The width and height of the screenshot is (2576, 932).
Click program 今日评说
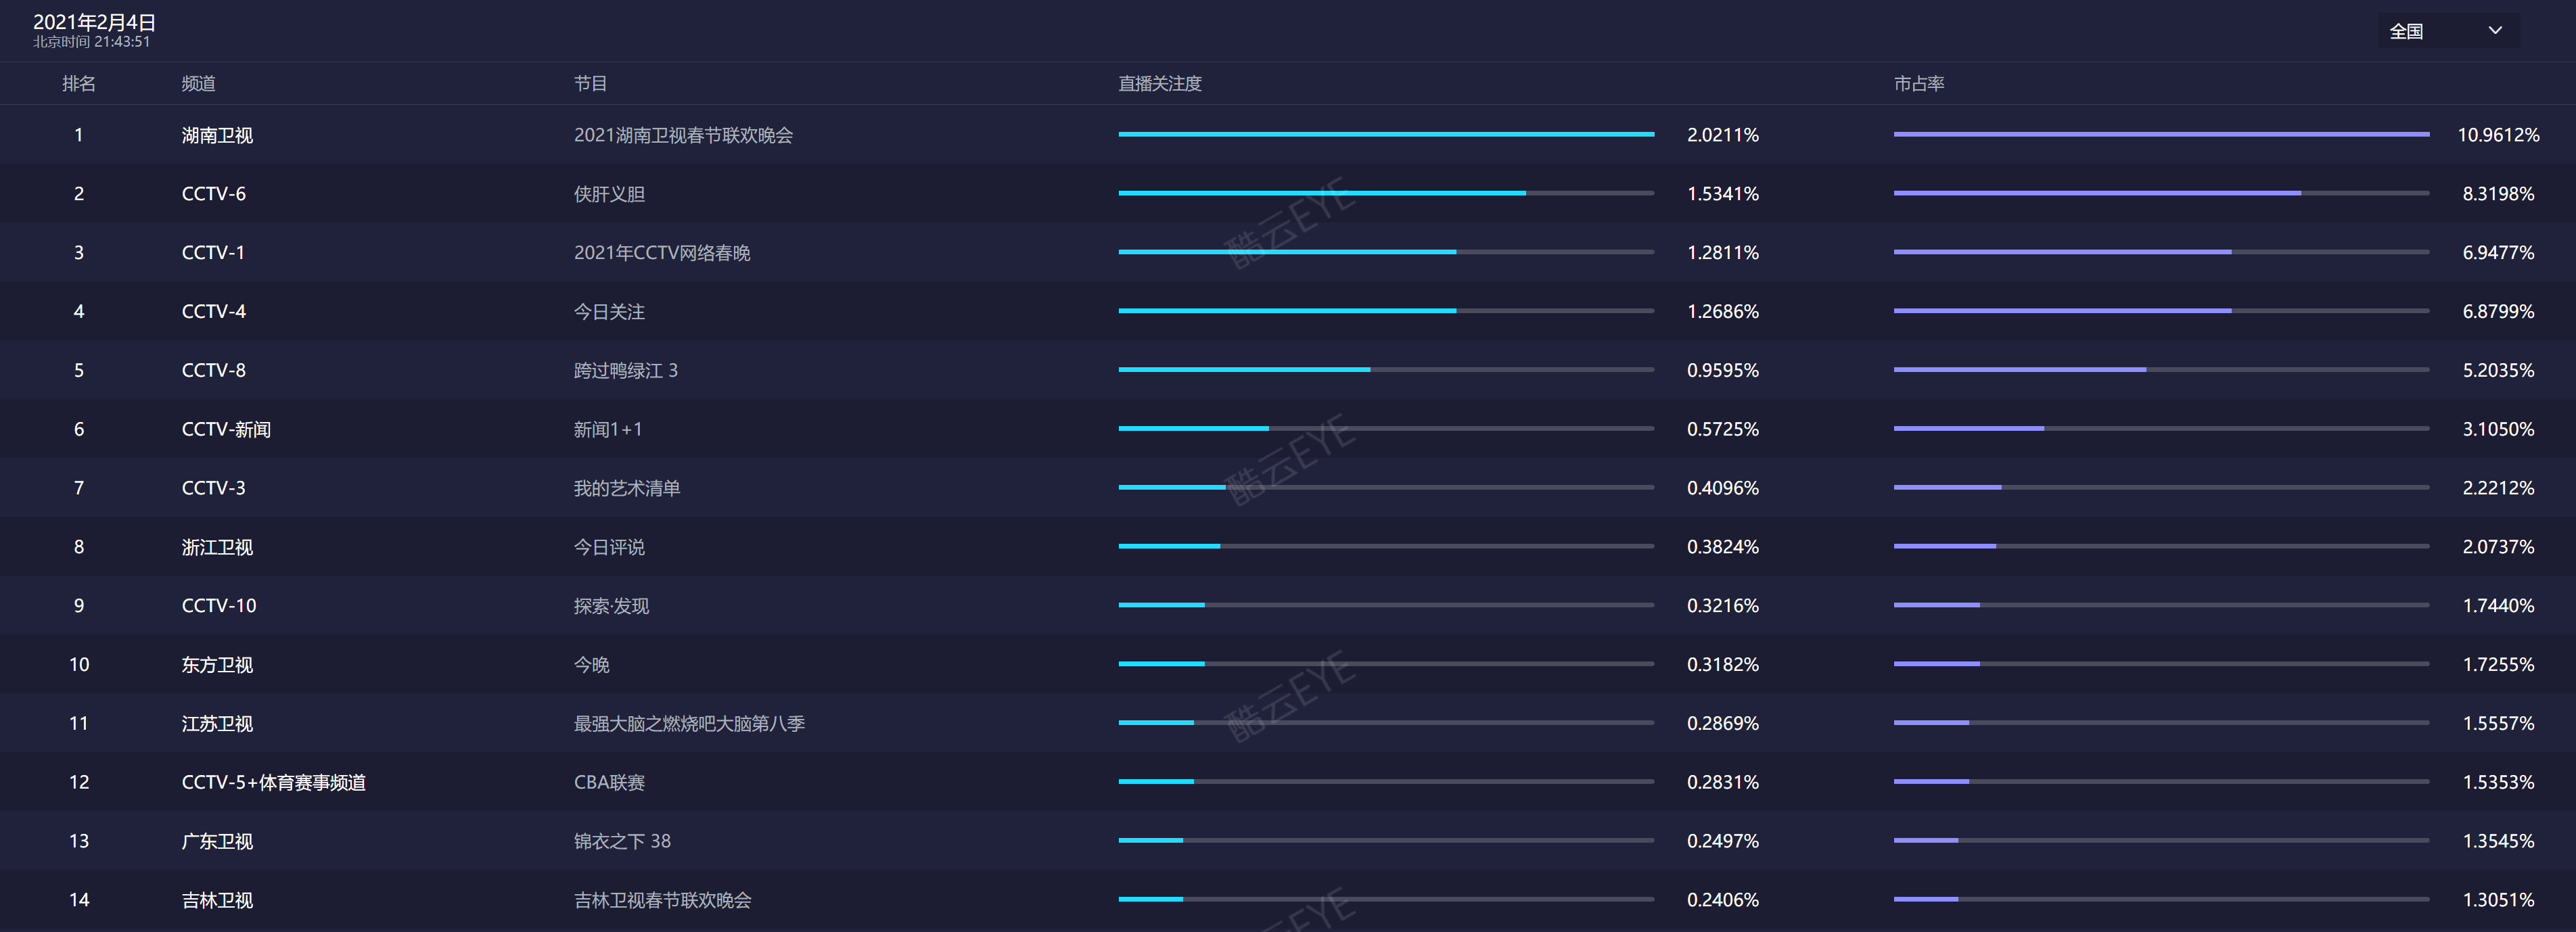[609, 548]
